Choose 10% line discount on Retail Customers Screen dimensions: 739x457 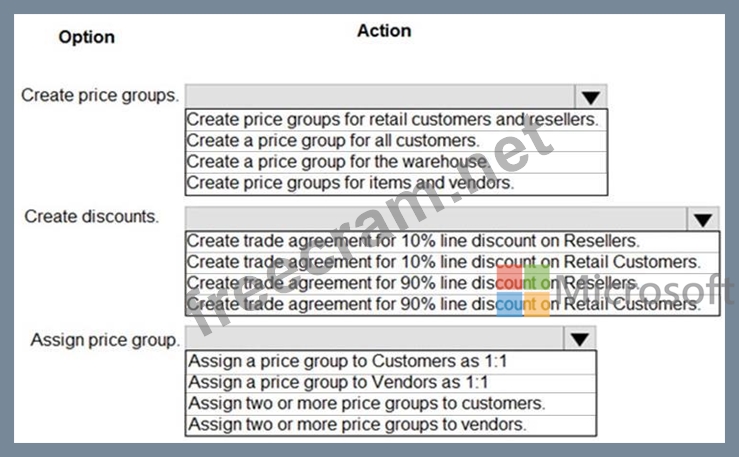point(442,262)
